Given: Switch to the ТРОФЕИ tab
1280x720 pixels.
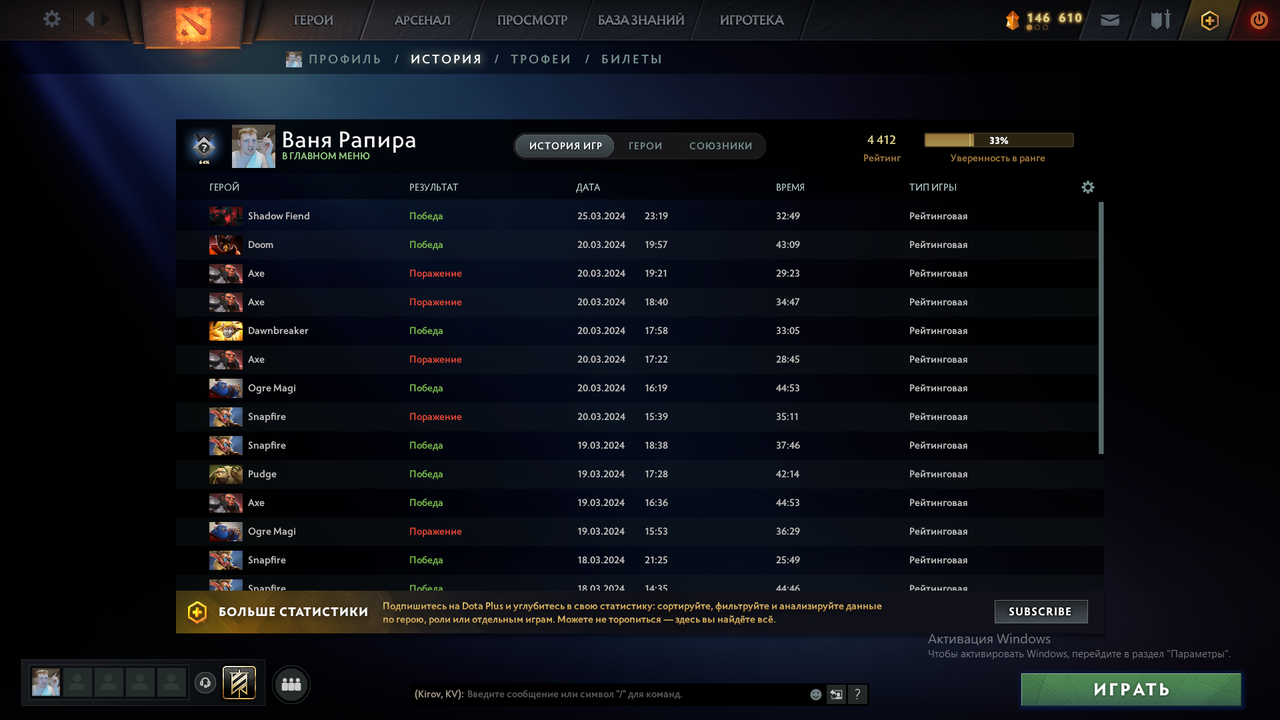Looking at the screenshot, I should (541, 59).
